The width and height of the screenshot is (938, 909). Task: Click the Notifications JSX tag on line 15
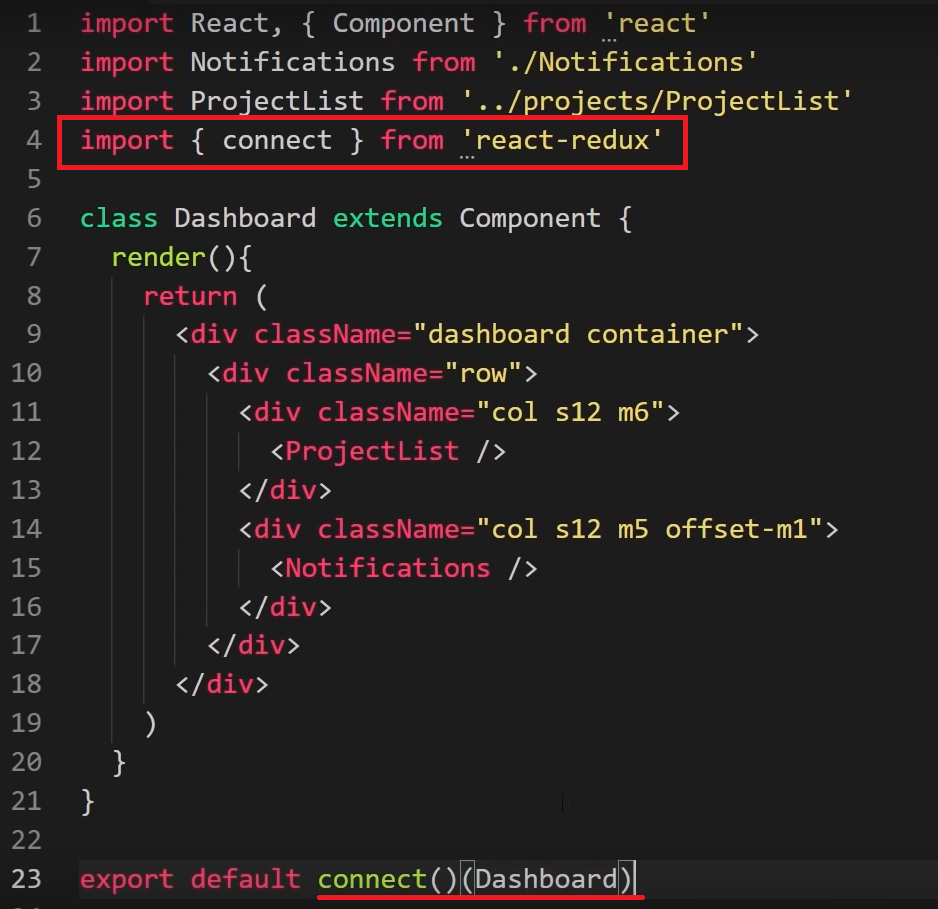(388, 568)
